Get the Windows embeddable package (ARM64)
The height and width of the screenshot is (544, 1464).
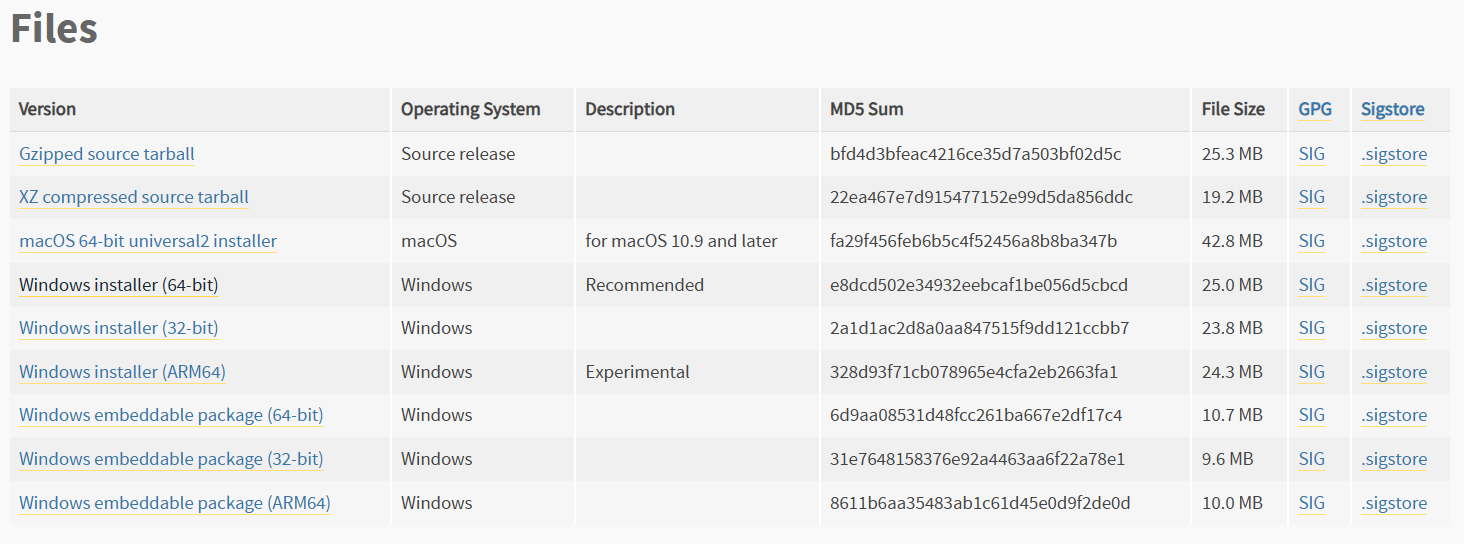click(174, 503)
